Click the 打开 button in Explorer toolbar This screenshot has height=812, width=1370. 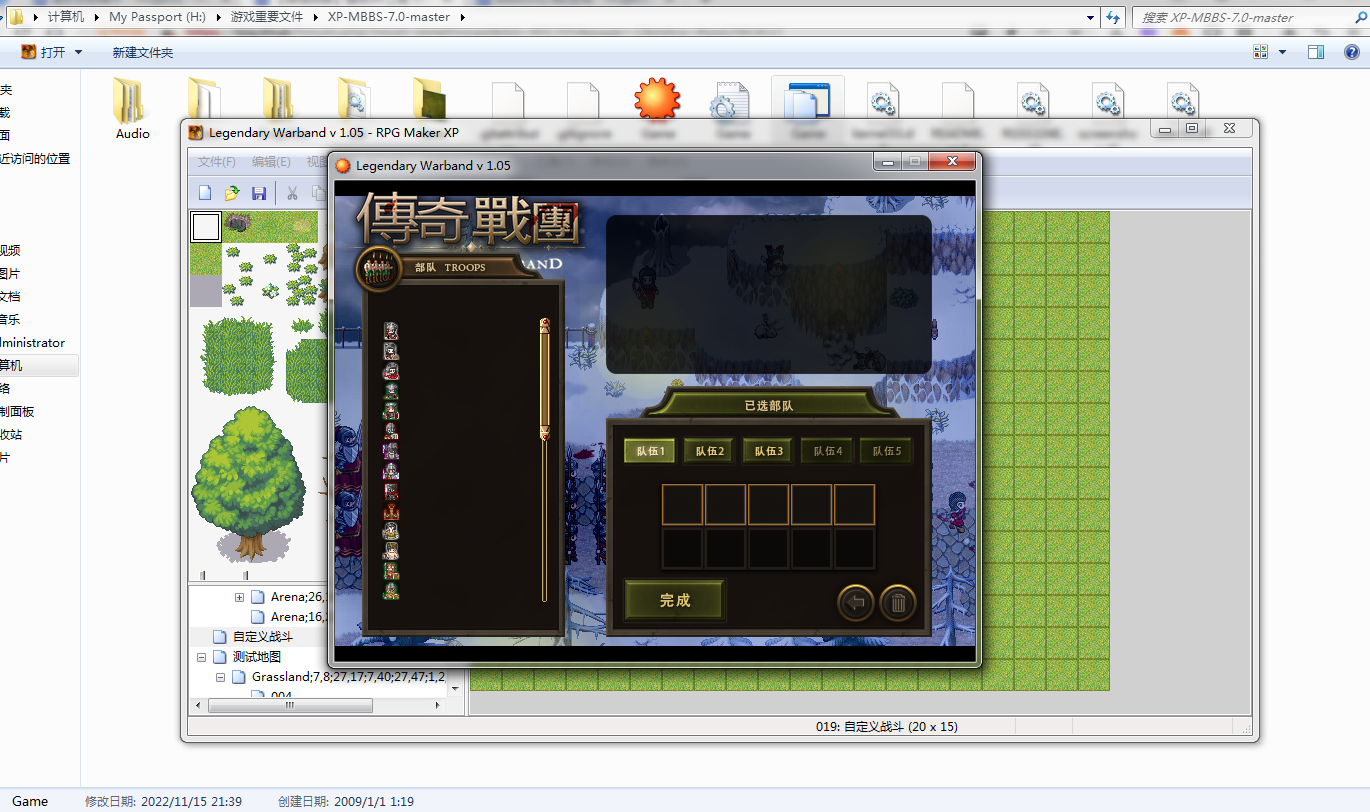[x=43, y=52]
